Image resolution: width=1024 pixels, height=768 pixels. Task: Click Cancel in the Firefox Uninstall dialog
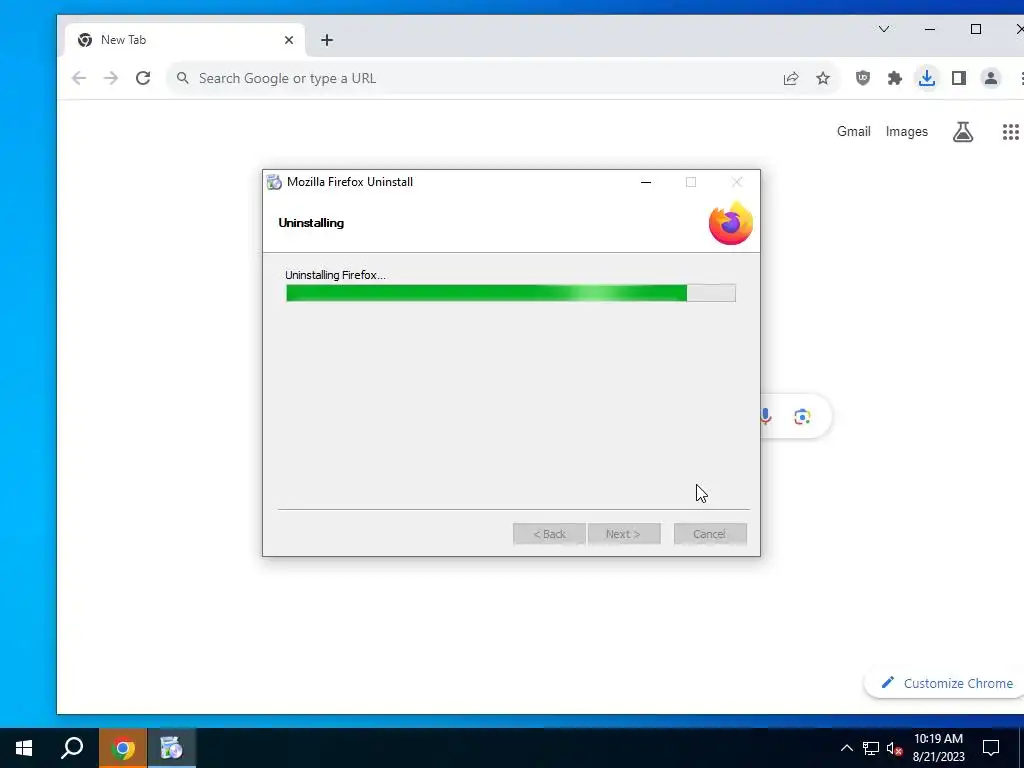[710, 534]
